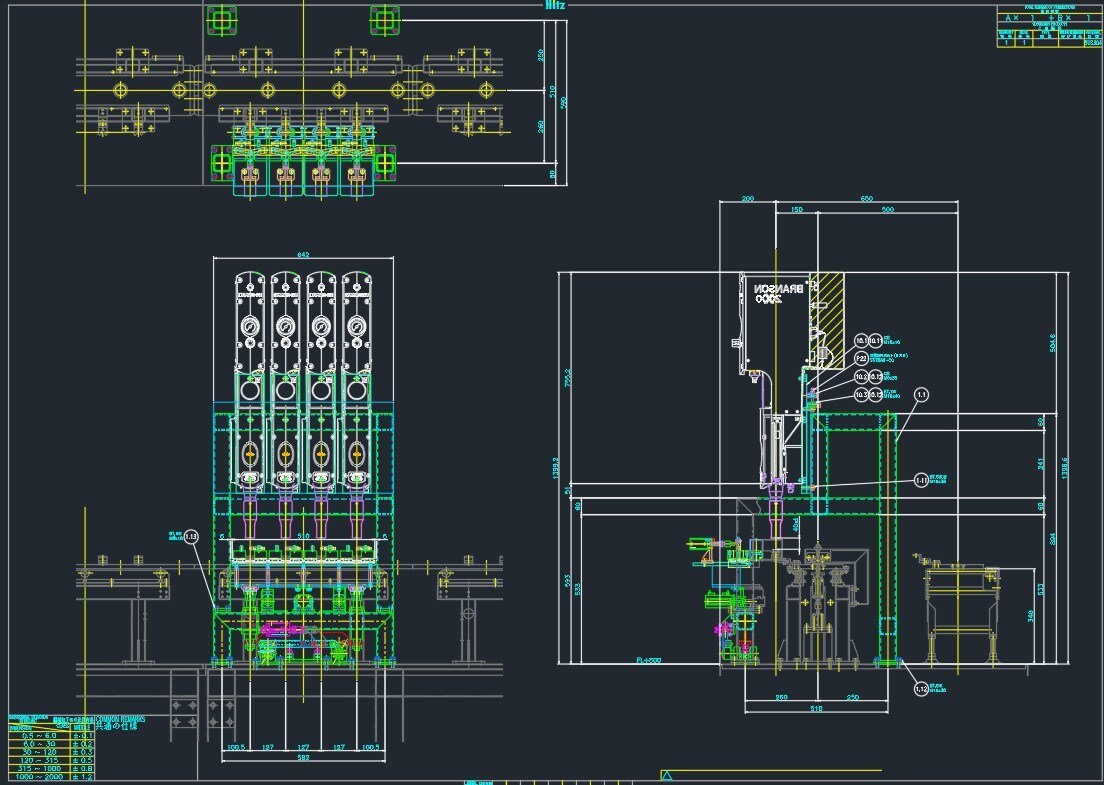Click the revision triangle symbol at bottom
Image resolution: width=1104 pixels, height=785 pixels.
tap(666, 776)
